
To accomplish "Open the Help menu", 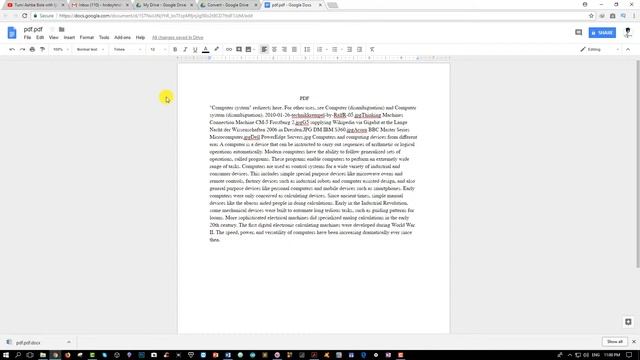I will (140, 38).
